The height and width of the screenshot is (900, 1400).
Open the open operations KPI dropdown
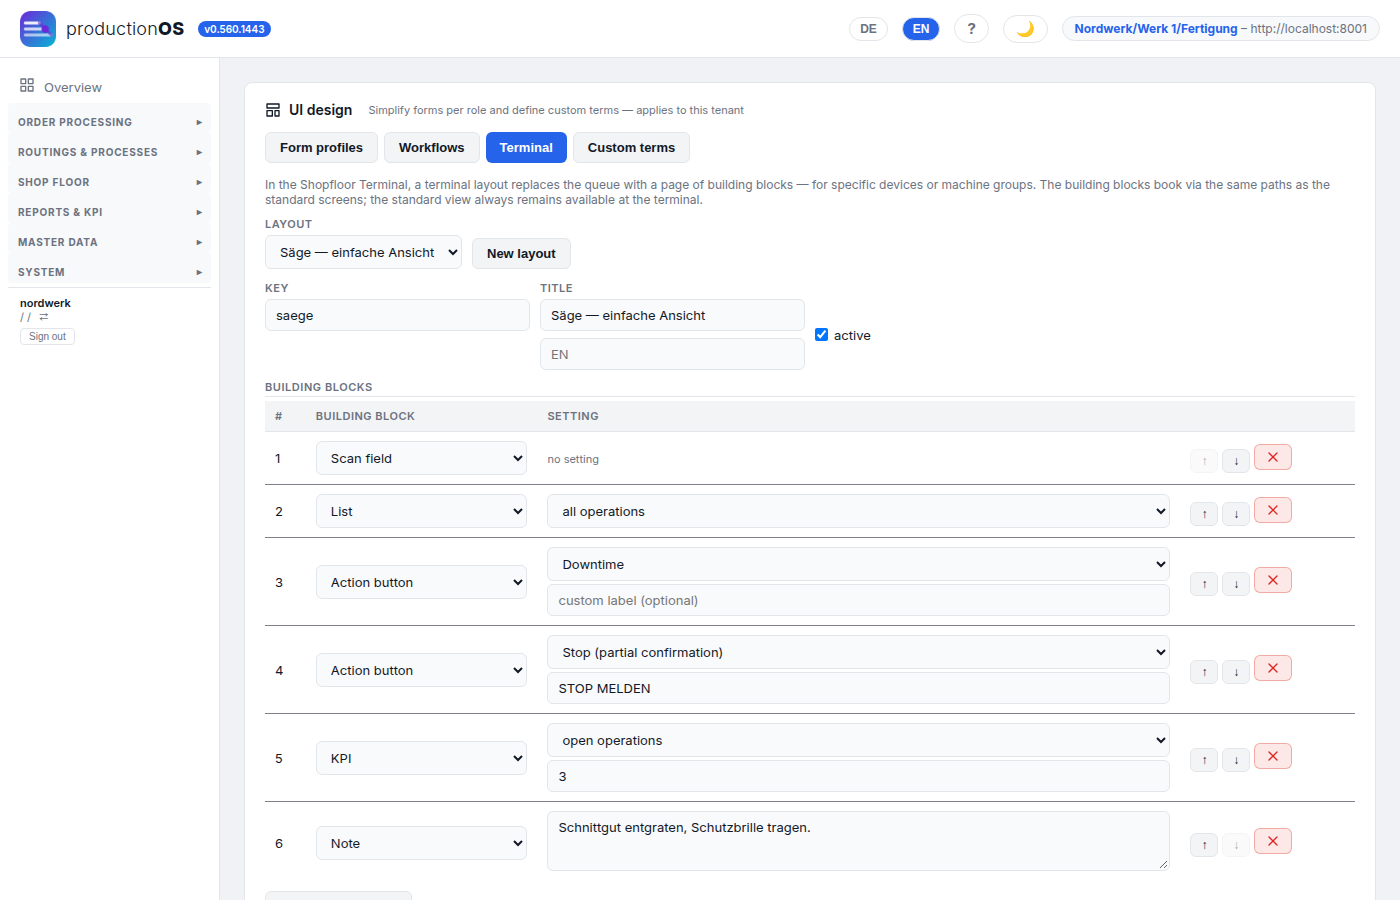pyautogui.click(x=858, y=740)
